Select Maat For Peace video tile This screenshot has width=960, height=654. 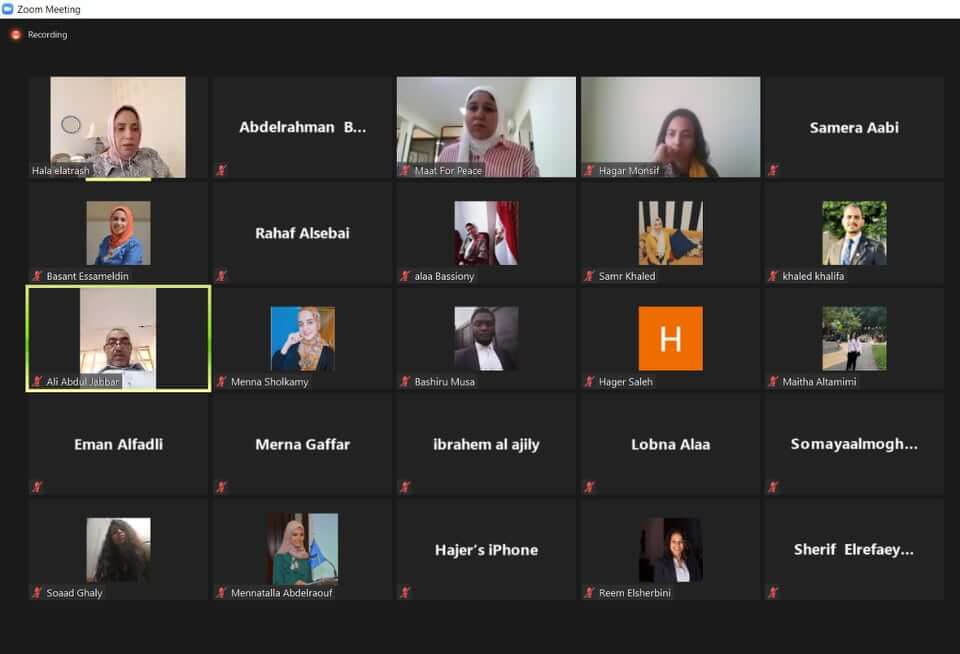coord(486,127)
